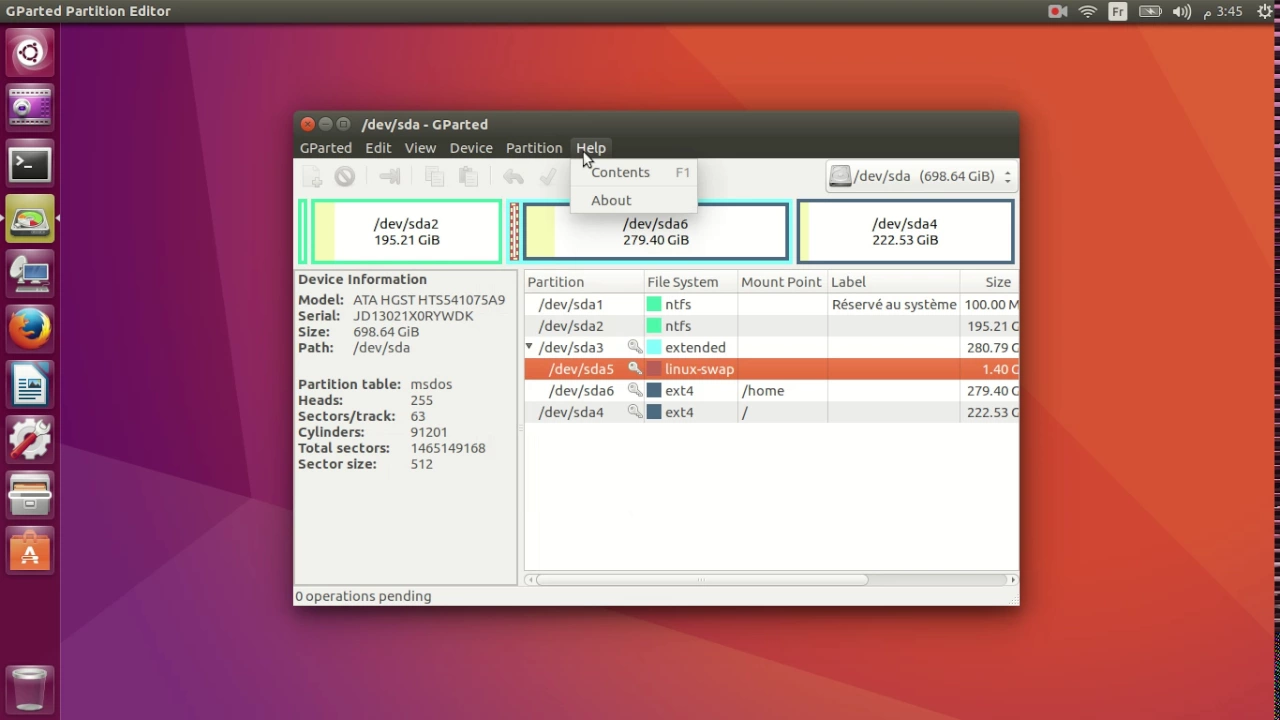Click the key icon on /dev/sda6 row
This screenshot has height=720, width=1280.
634,391
